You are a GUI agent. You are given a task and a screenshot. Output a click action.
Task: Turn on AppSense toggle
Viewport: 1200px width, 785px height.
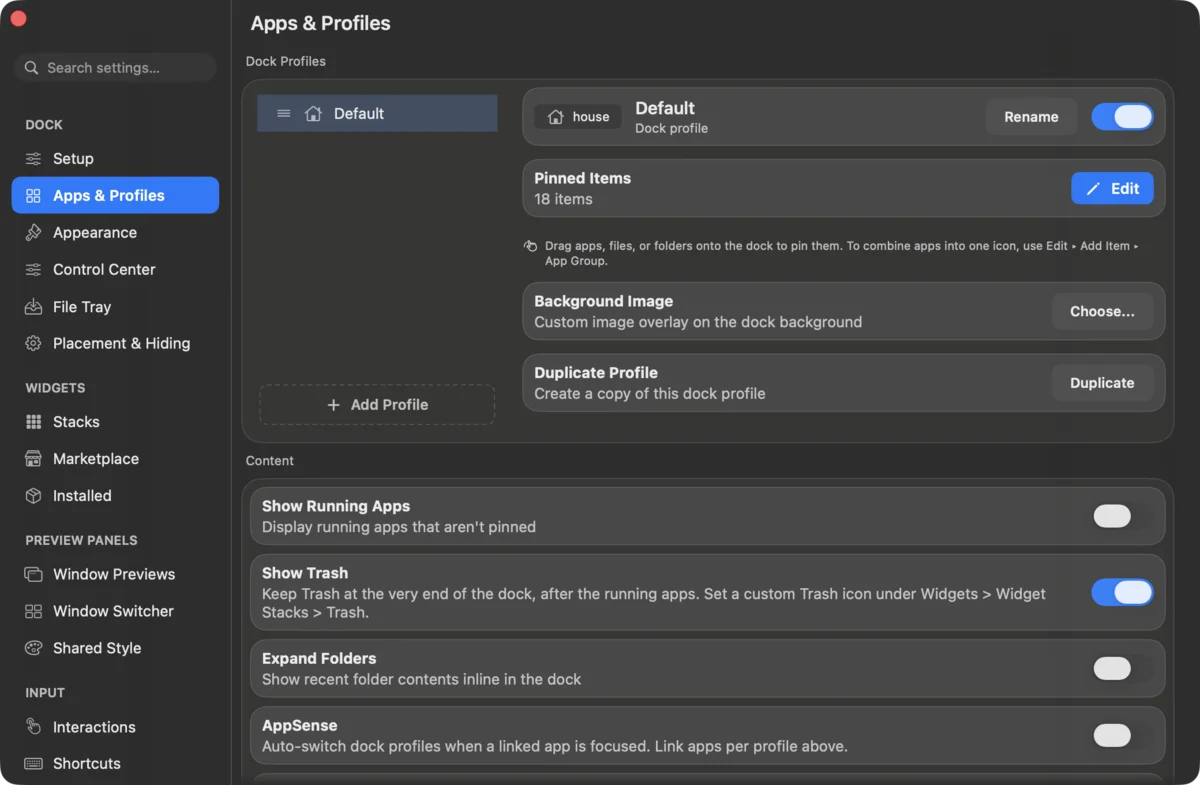click(x=1122, y=736)
